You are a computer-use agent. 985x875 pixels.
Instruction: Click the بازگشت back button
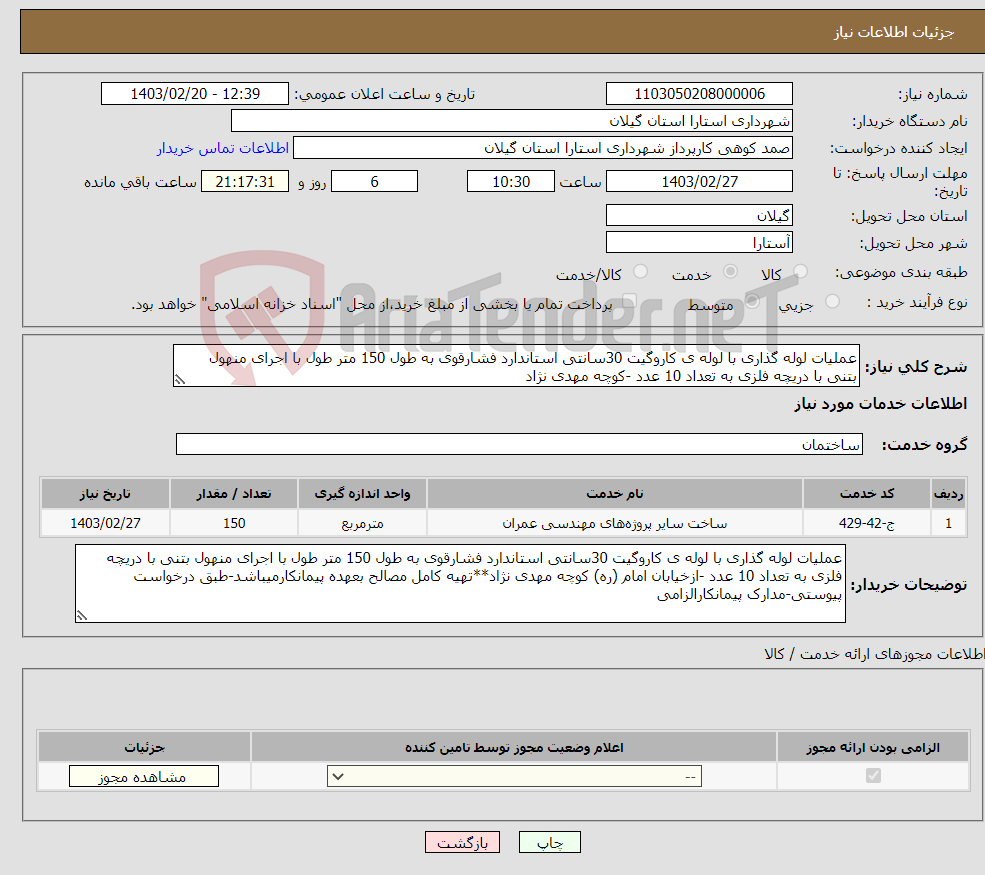point(462,842)
